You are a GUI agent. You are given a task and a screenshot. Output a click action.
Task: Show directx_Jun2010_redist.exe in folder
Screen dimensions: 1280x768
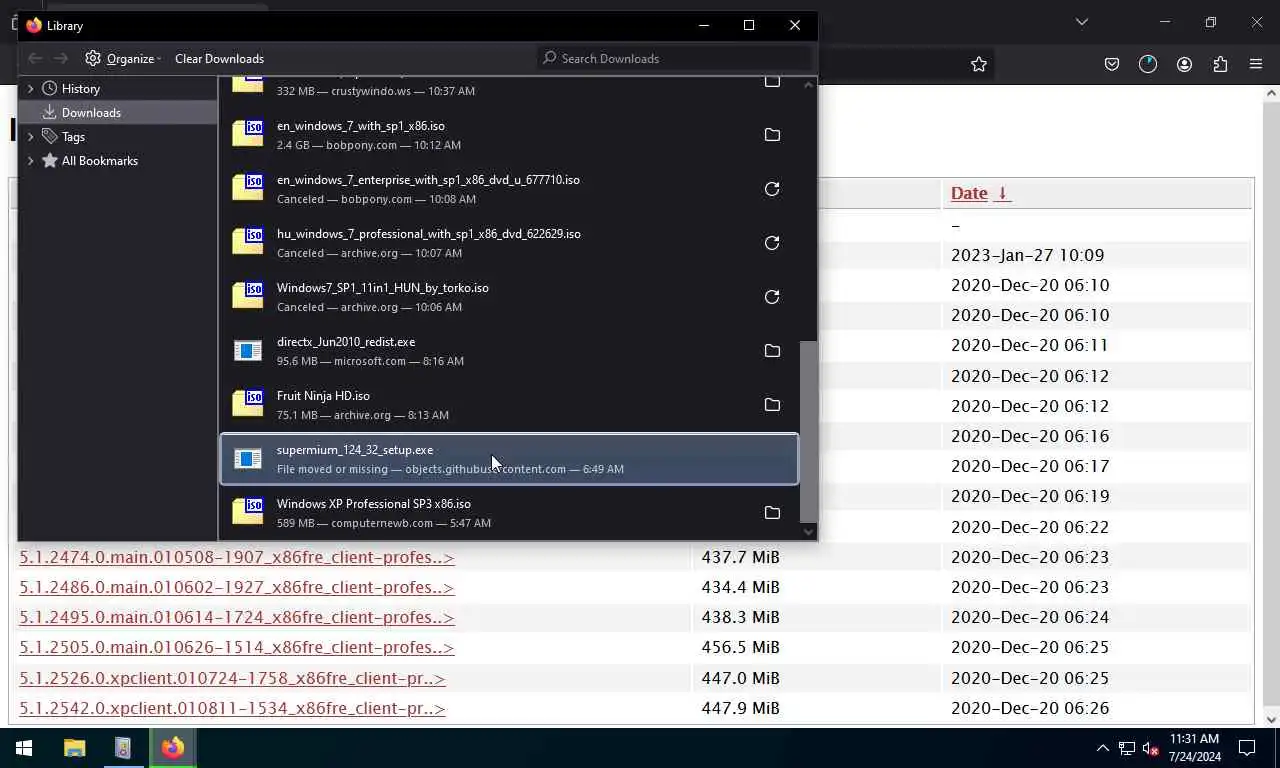[x=772, y=351]
